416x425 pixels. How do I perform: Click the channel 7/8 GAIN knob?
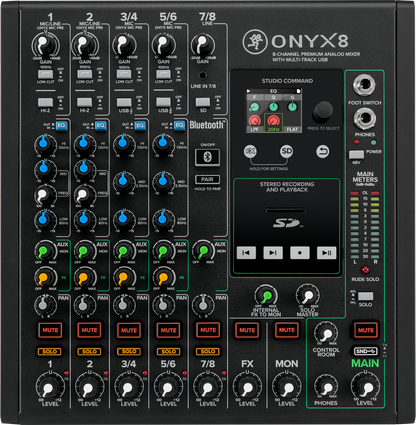pos(203,45)
